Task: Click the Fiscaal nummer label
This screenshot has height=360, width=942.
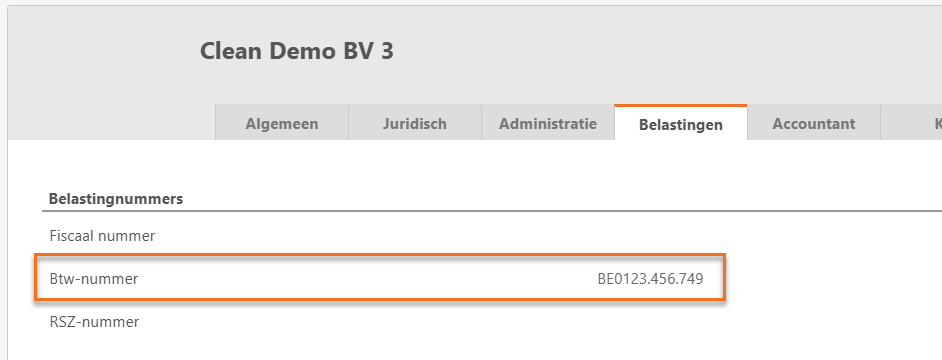Action: pyautogui.click(x=102, y=236)
